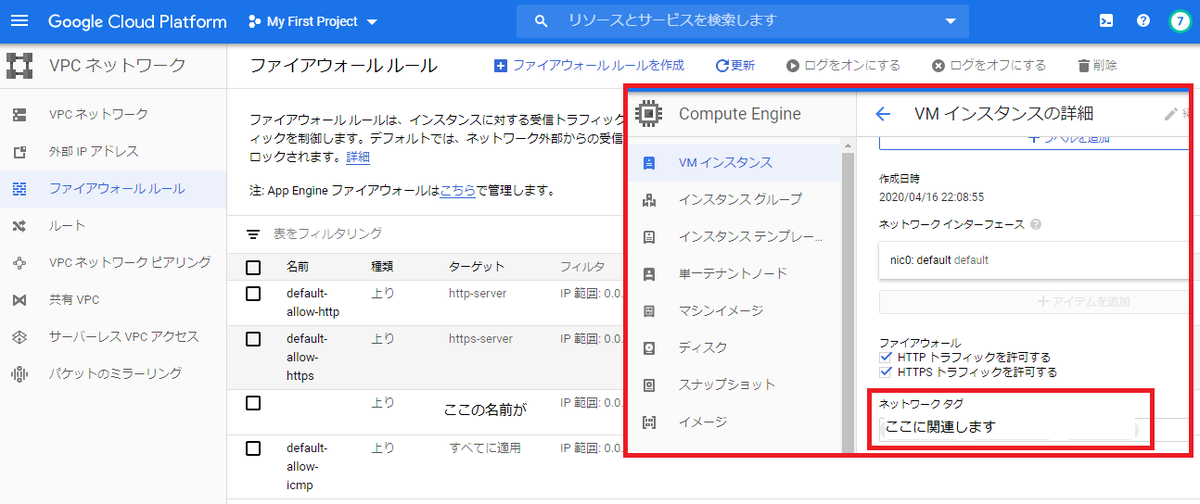Click the 更新 refresh button
Viewport: 1200px width, 504px height.
point(735,65)
